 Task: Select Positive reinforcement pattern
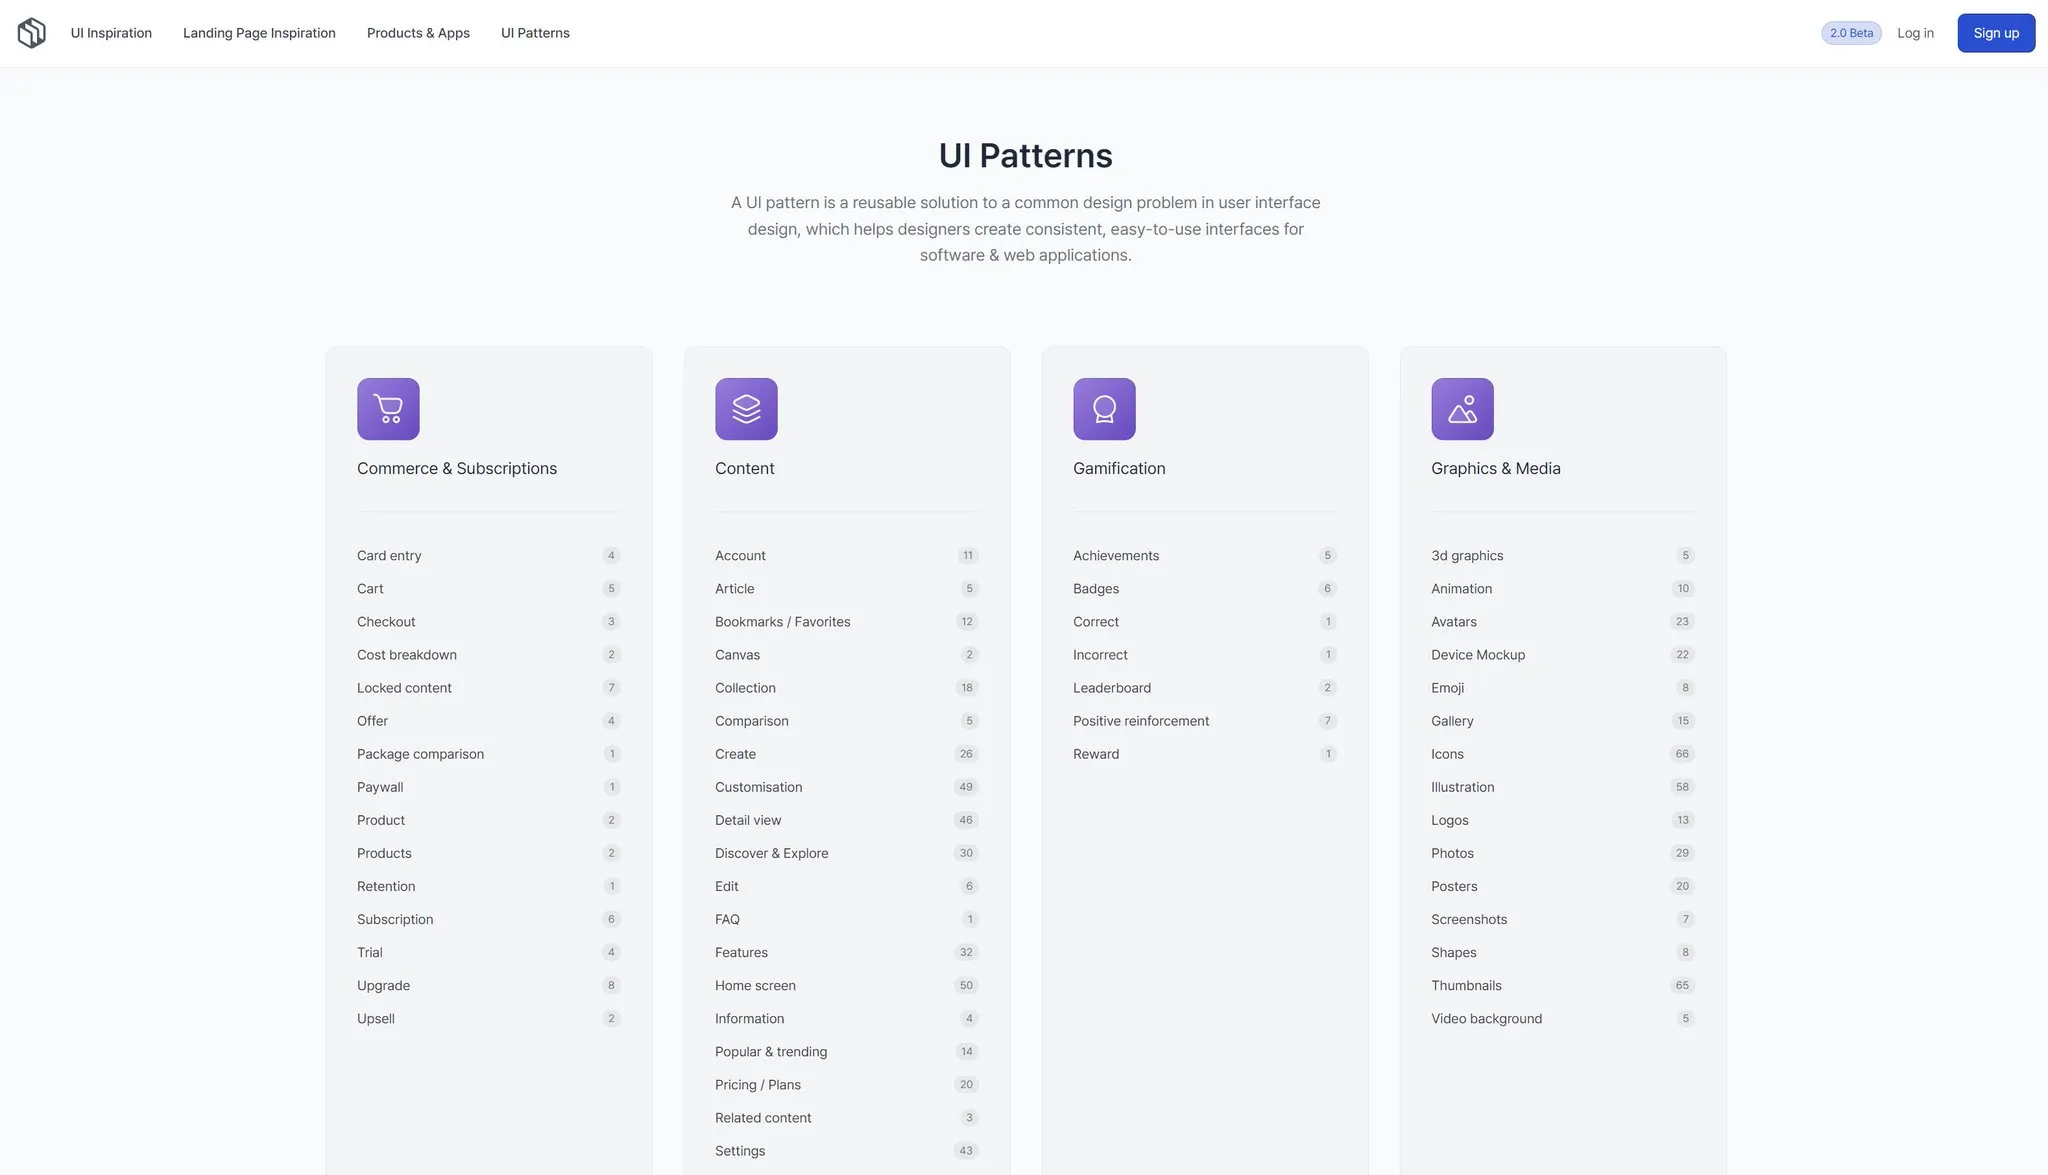click(x=1141, y=721)
